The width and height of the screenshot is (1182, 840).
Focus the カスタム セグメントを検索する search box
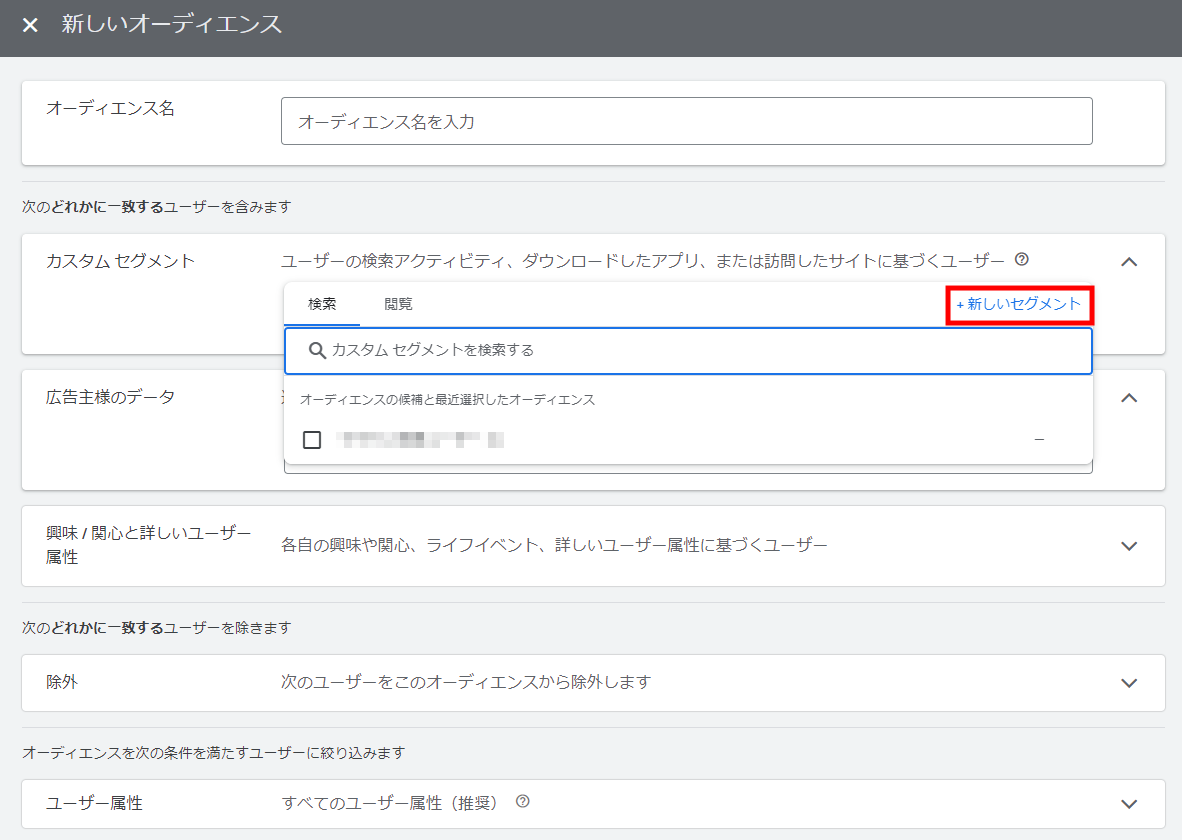click(x=700, y=351)
